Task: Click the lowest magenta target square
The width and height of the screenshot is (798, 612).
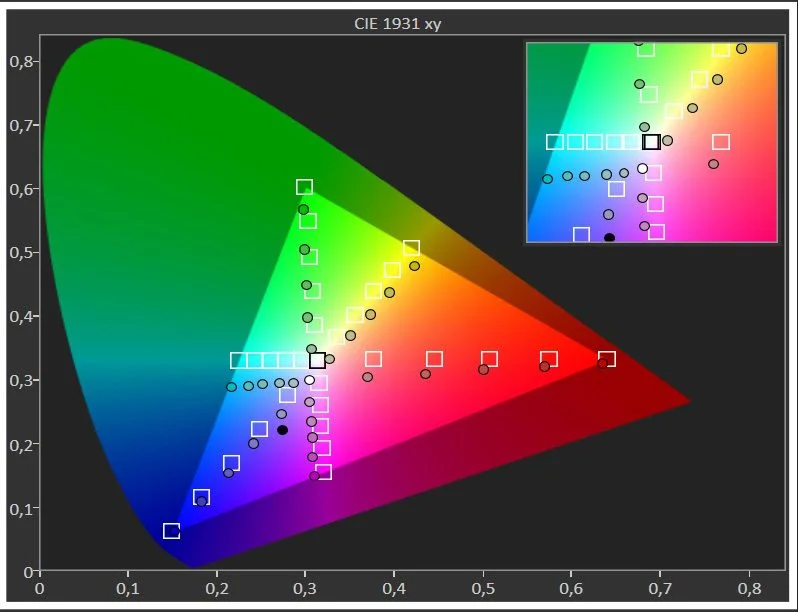Action: pos(323,471)
